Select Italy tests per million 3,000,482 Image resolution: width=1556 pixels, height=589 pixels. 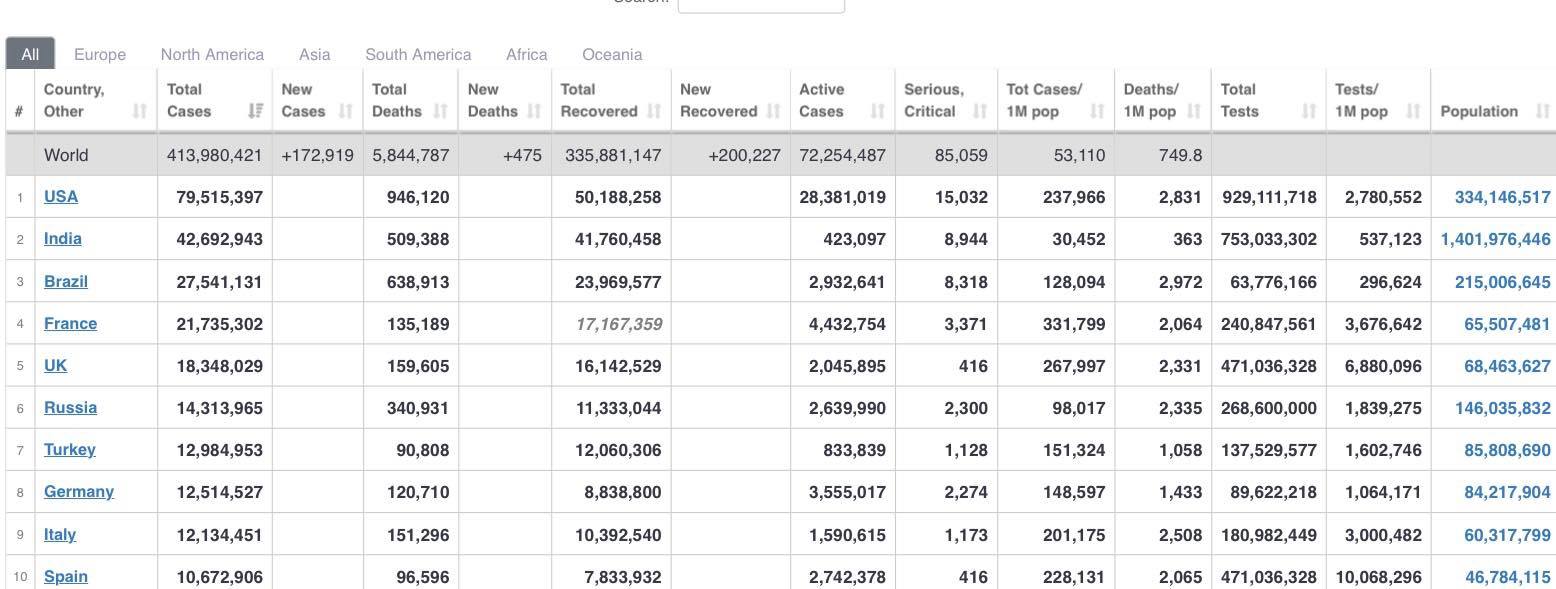1383,535
